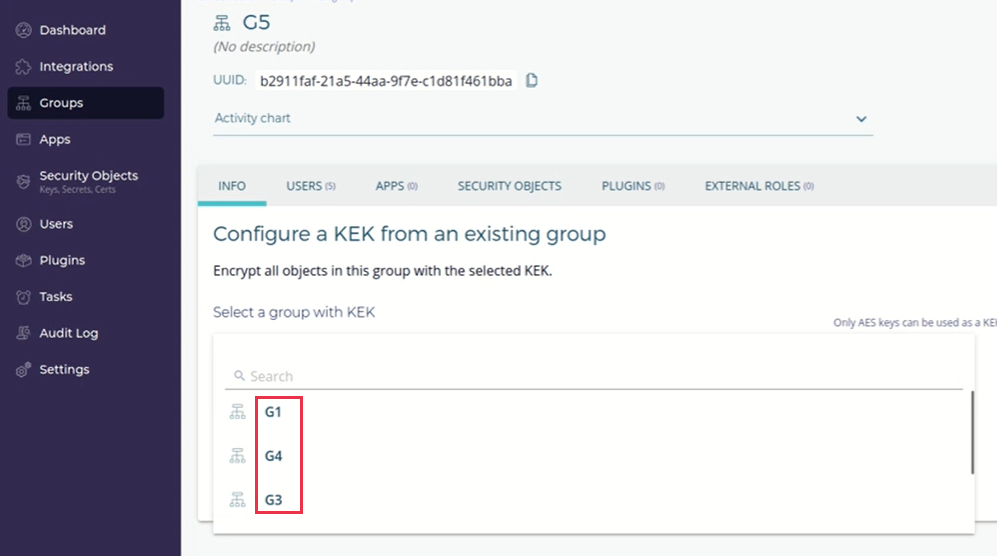Screen dimensions: 997x556
Task: Switch to the Users tab
Action: point(310,186)
